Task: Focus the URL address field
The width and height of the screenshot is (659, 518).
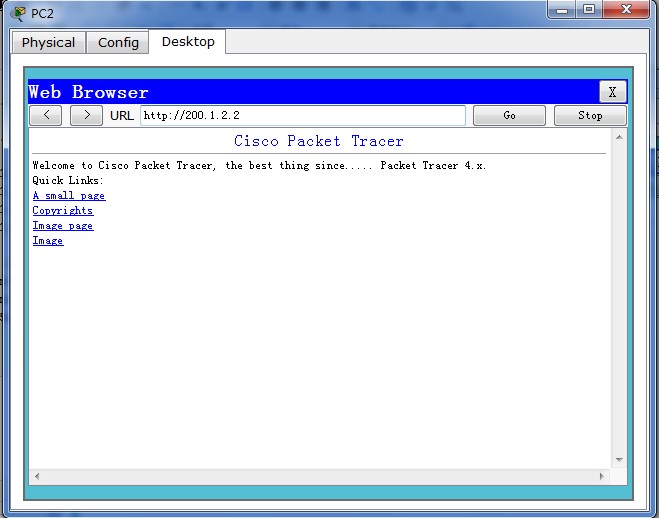Action: tap(303, 115)
